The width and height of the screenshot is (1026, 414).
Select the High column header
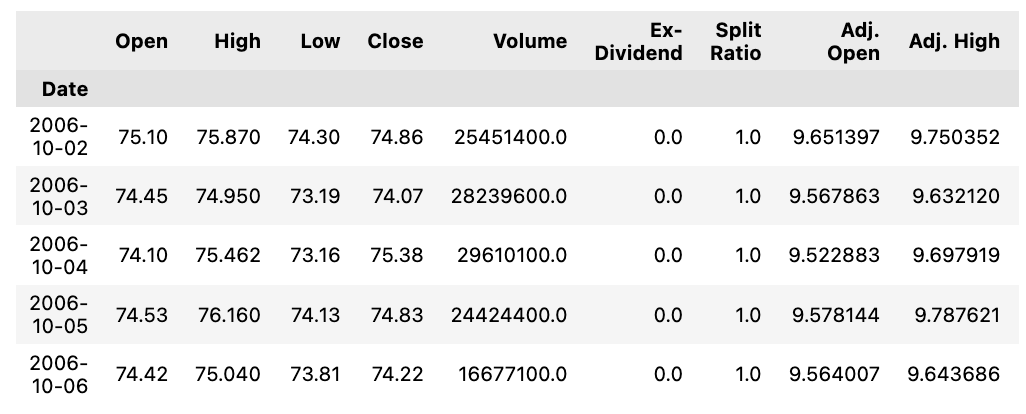pos(238,41)
